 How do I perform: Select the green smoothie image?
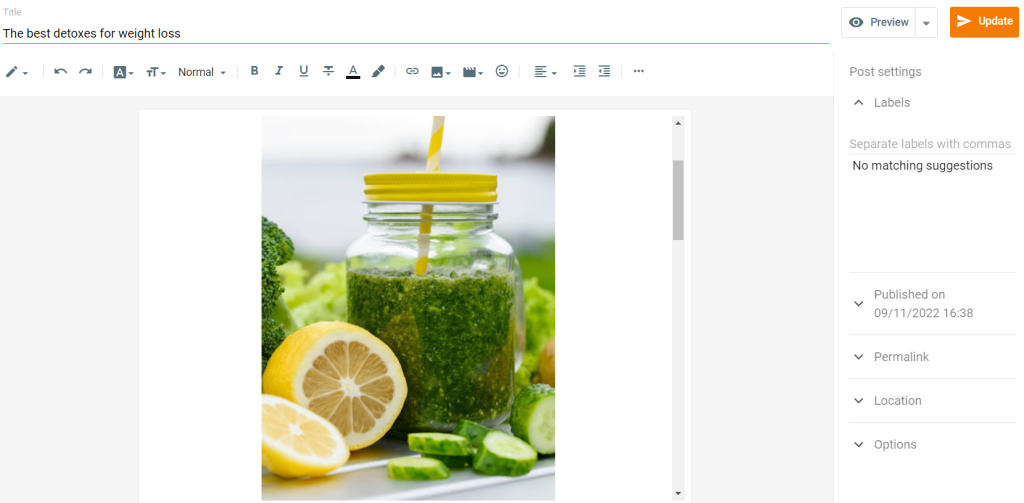pos(408,308)
